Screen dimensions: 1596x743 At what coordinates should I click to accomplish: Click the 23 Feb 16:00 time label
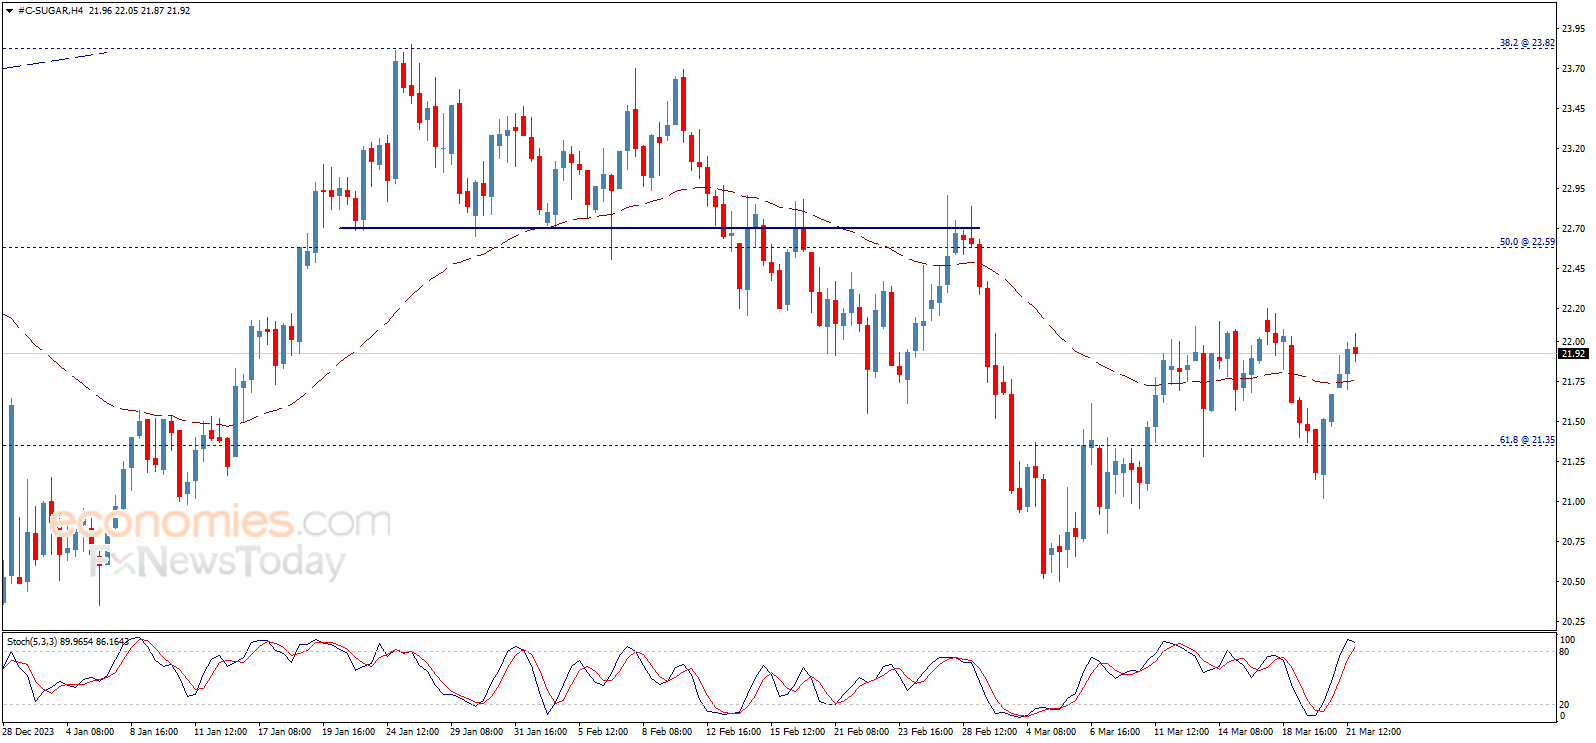925,732
